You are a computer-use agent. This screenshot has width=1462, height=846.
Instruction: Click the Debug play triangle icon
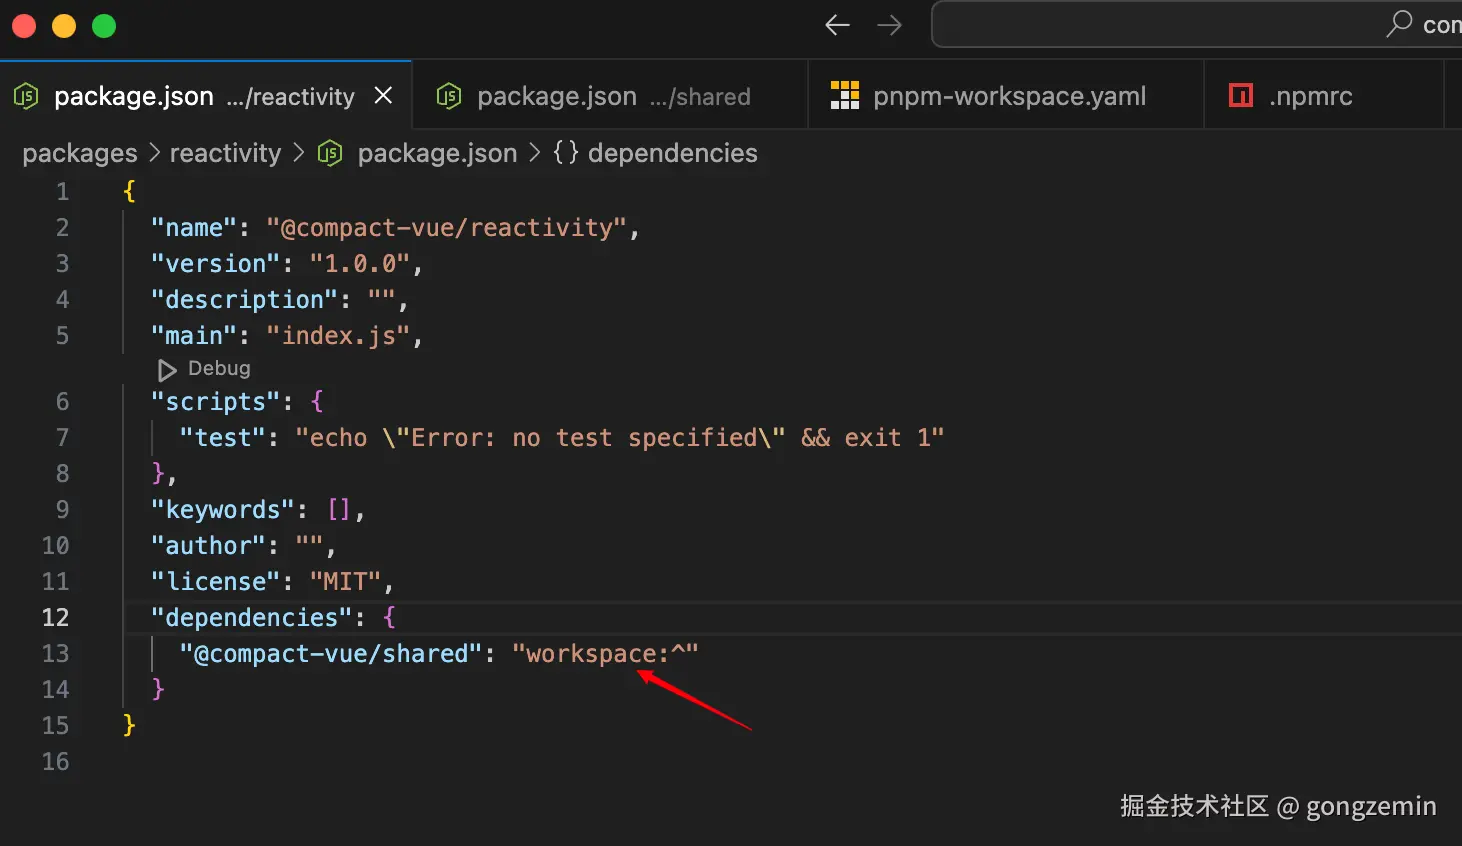166,369
